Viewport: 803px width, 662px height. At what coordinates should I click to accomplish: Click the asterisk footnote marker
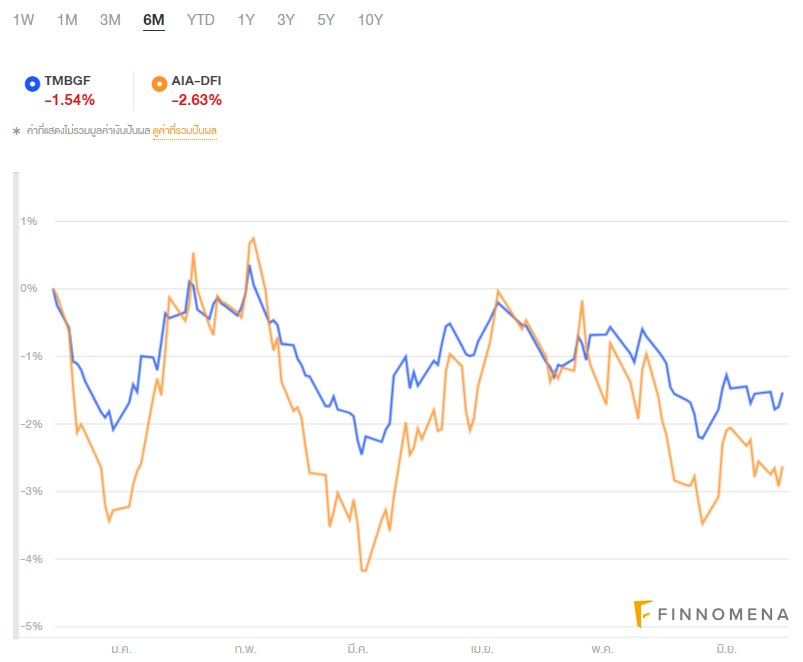pos(16,131)
